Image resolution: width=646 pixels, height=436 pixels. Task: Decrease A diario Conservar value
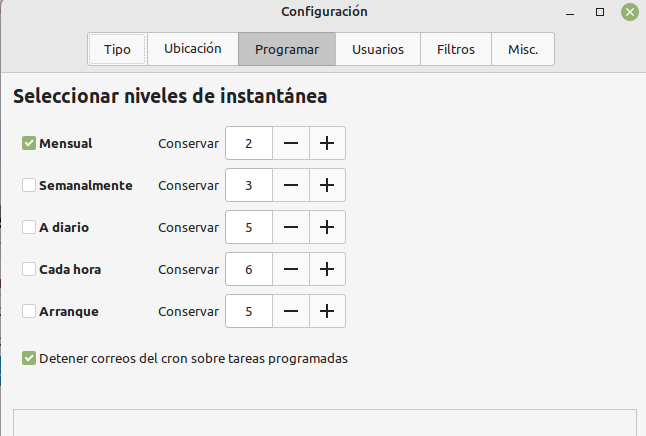[x=291, y=227]
